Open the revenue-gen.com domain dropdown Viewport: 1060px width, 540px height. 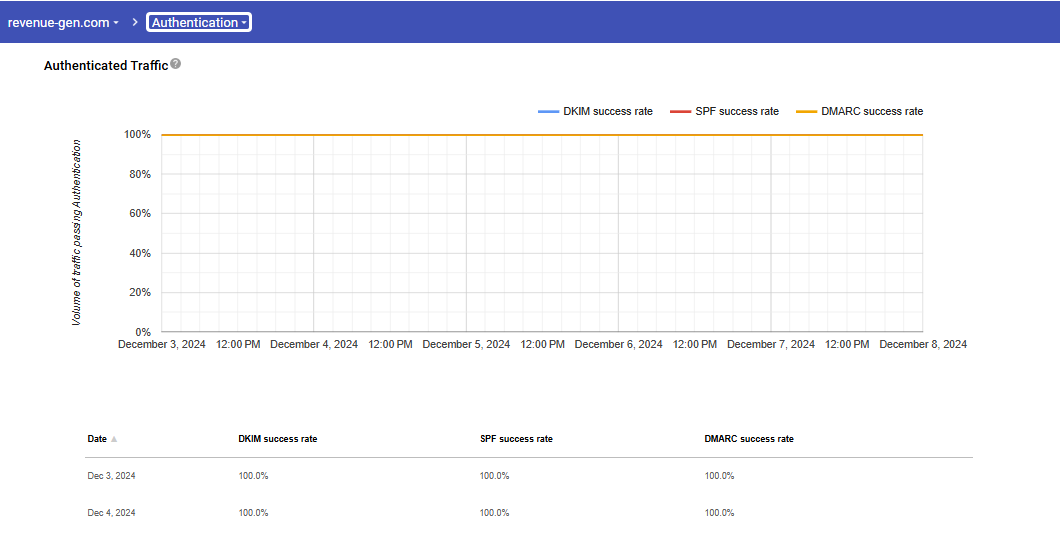63,22
